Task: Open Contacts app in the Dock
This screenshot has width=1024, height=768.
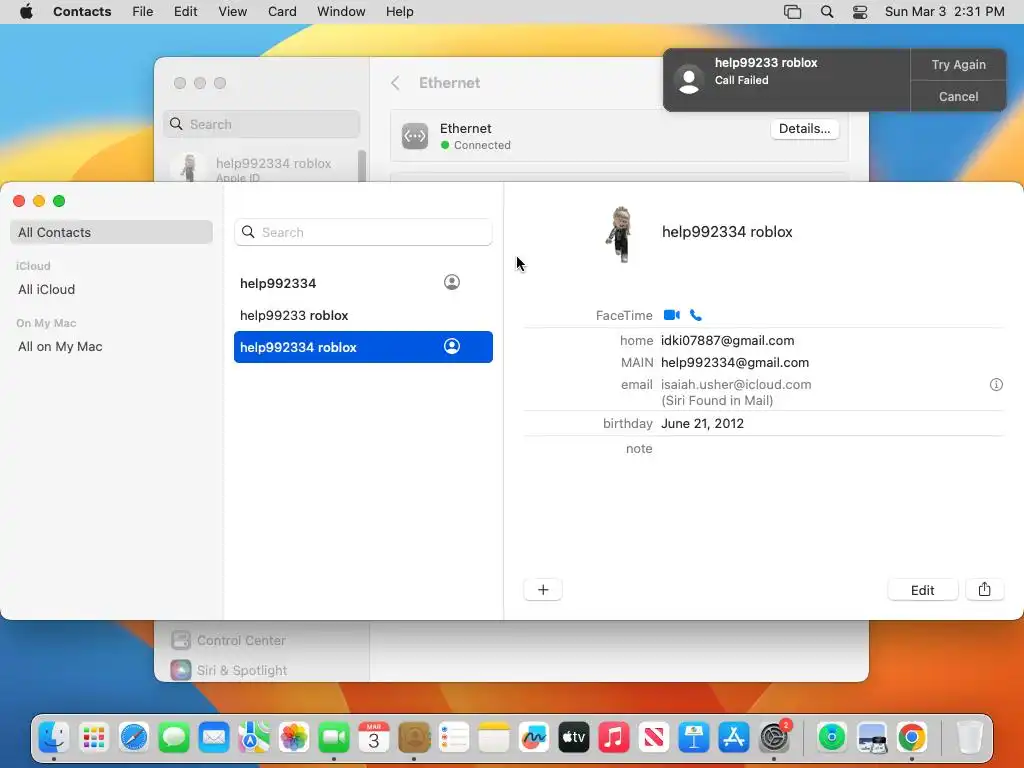Action: coord(414,737)
